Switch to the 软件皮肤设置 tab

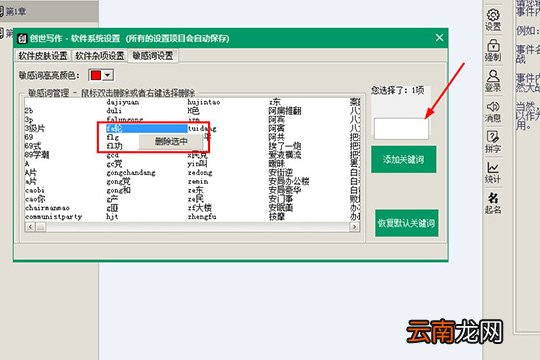[43, 55]
